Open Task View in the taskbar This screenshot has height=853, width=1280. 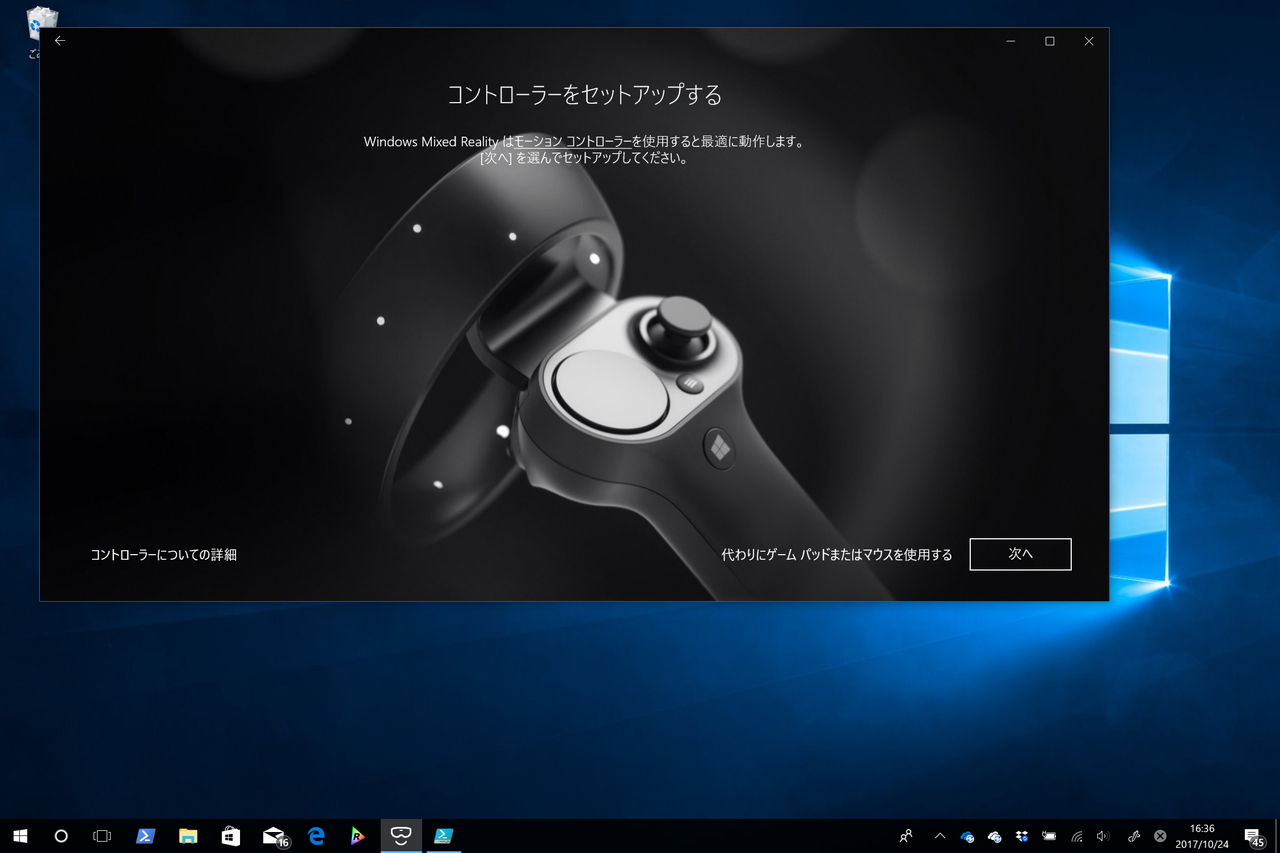point(101,836)
